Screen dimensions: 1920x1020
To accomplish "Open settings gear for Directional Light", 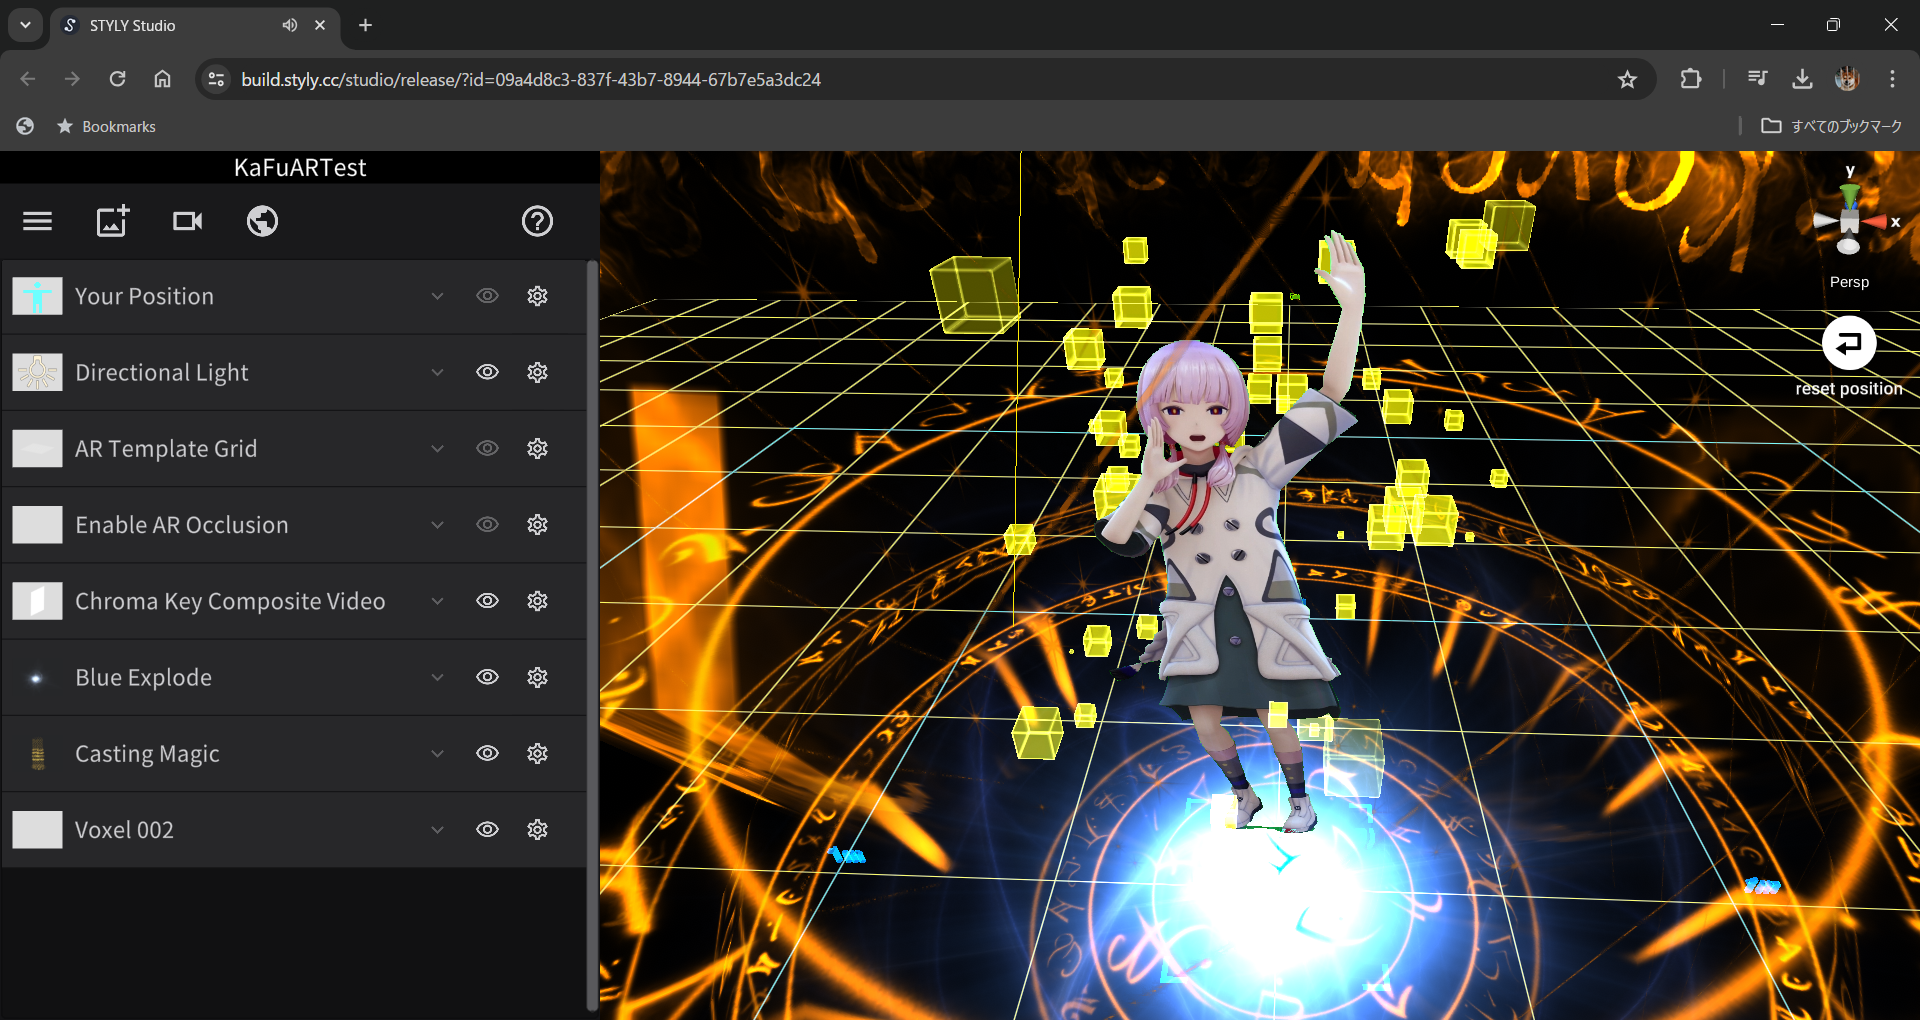I will pyautogui.click(x=538, y=372).
